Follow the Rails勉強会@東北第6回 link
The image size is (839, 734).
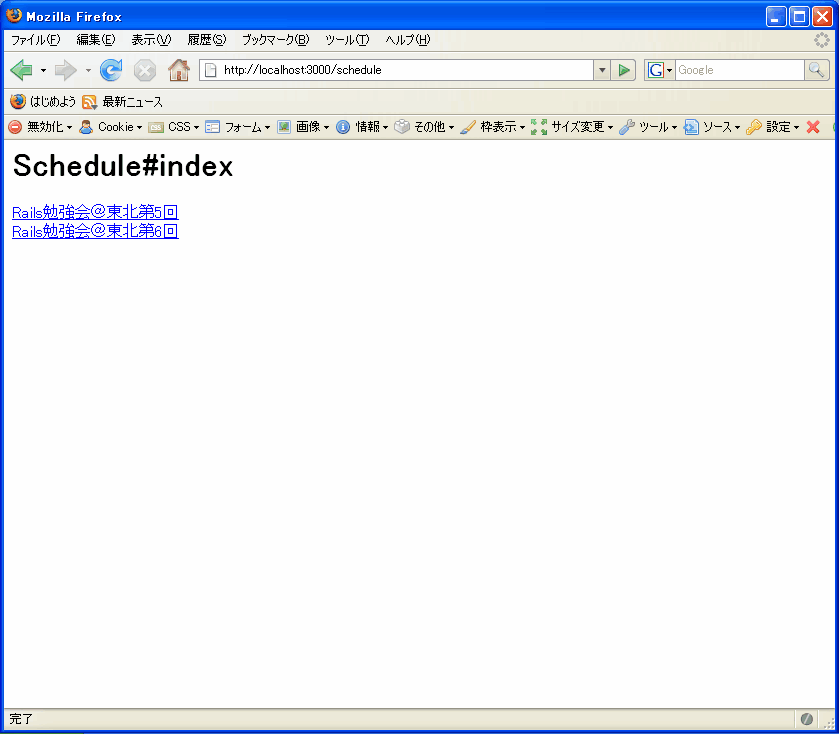(x=95, y=231)
